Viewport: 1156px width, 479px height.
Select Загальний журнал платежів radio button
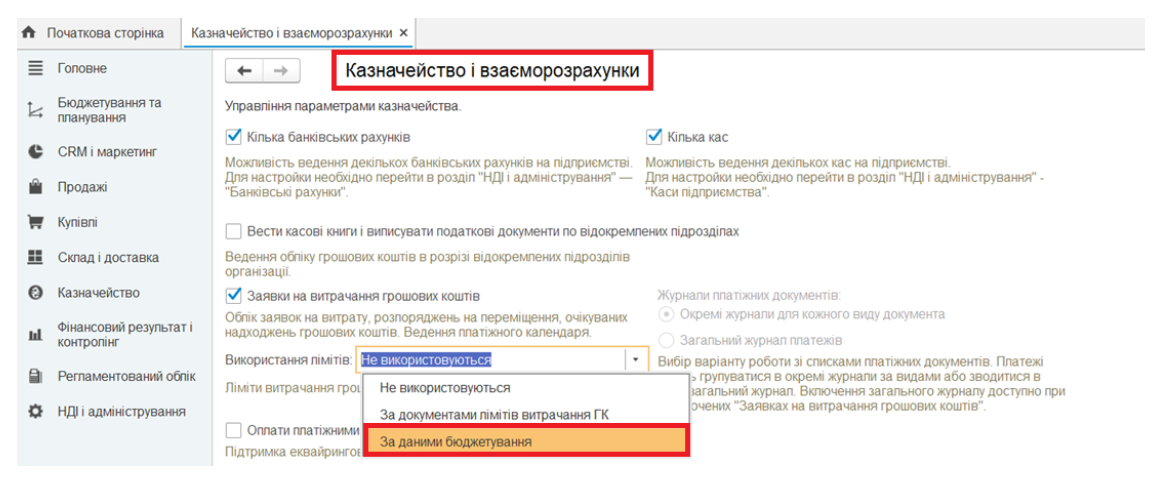[x=667, y=340]
